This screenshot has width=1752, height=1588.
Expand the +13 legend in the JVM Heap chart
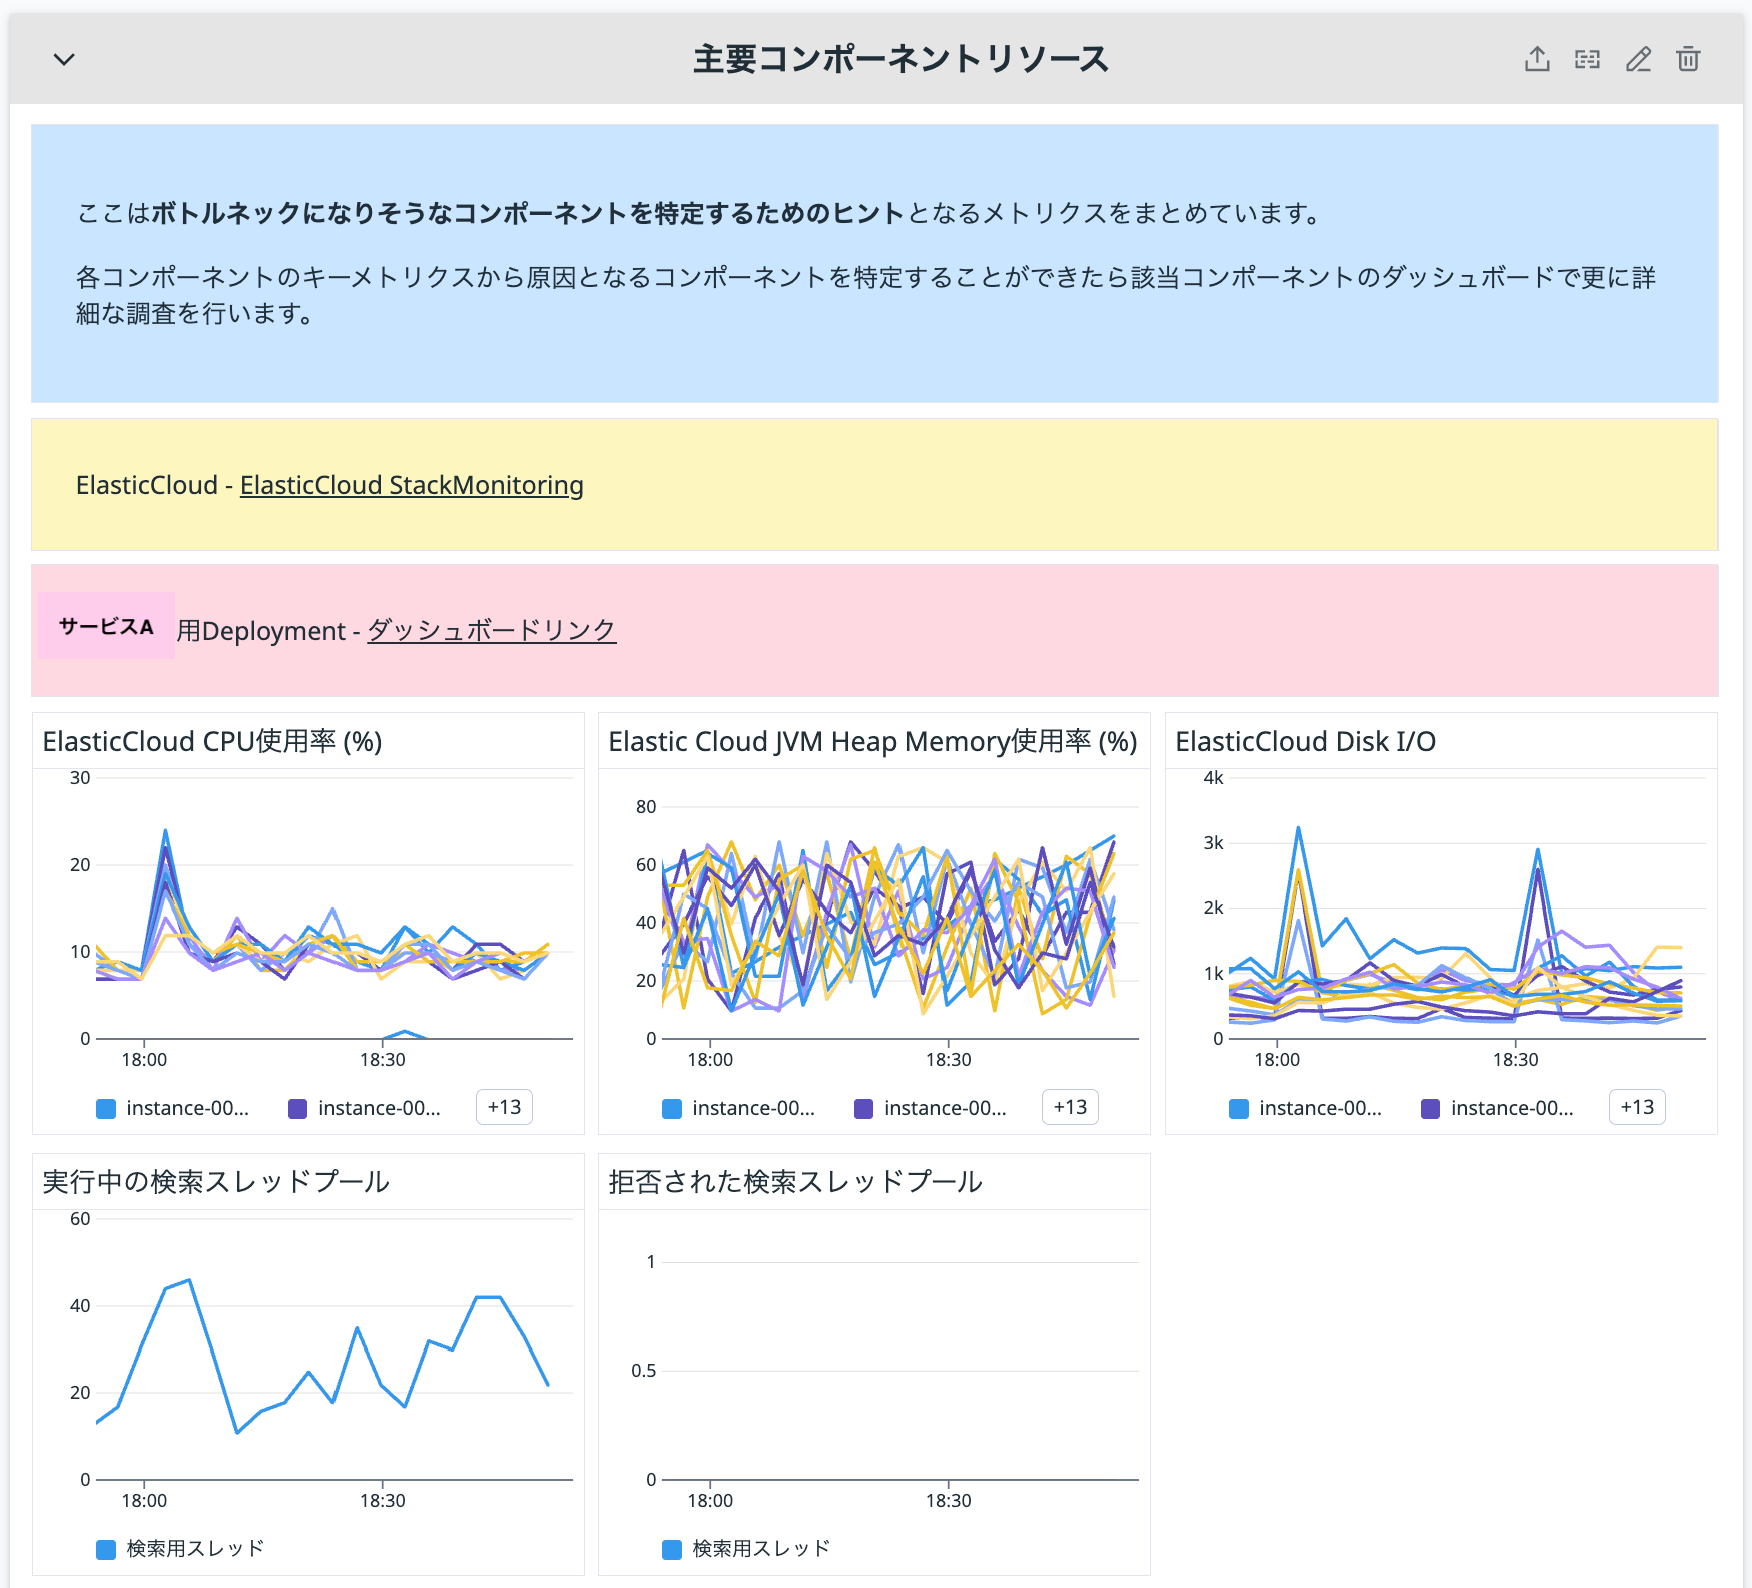1069,1107
